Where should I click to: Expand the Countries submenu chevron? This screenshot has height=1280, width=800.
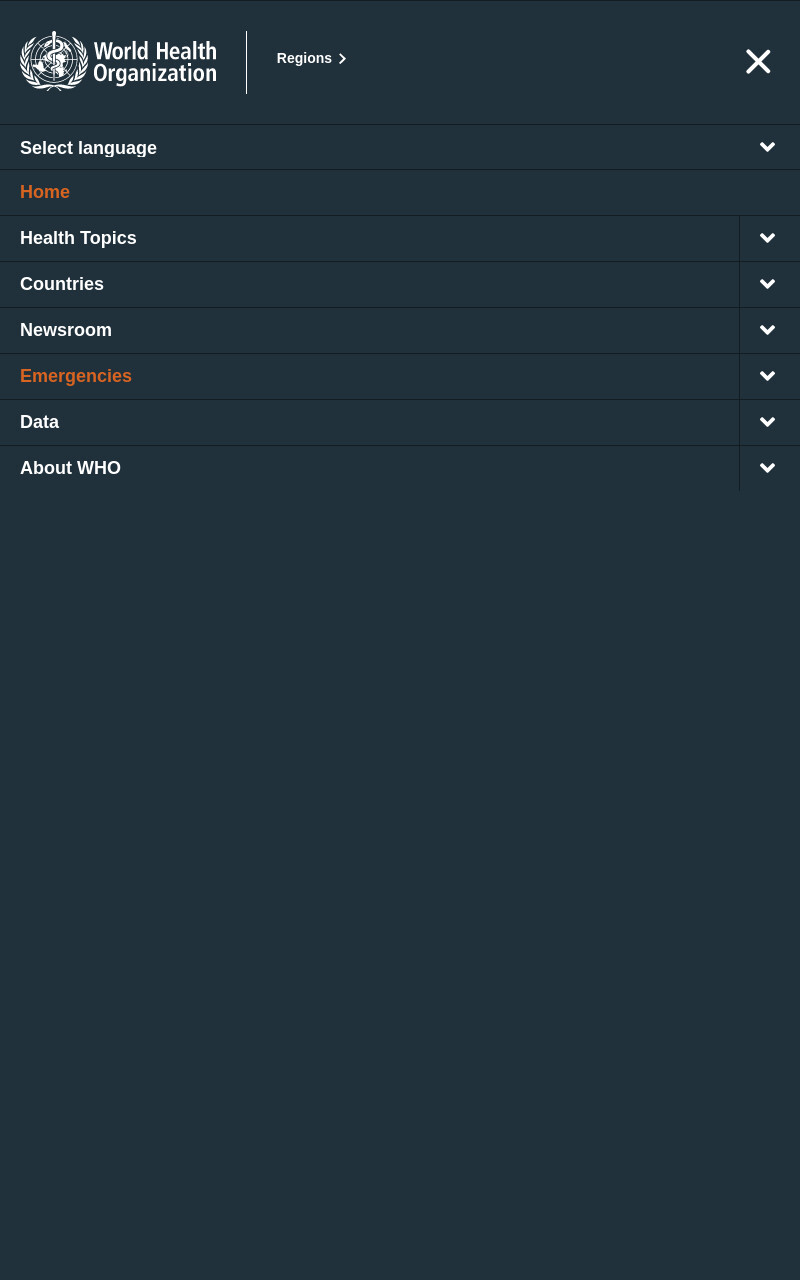pyautogui.click(x=768, y=284)
